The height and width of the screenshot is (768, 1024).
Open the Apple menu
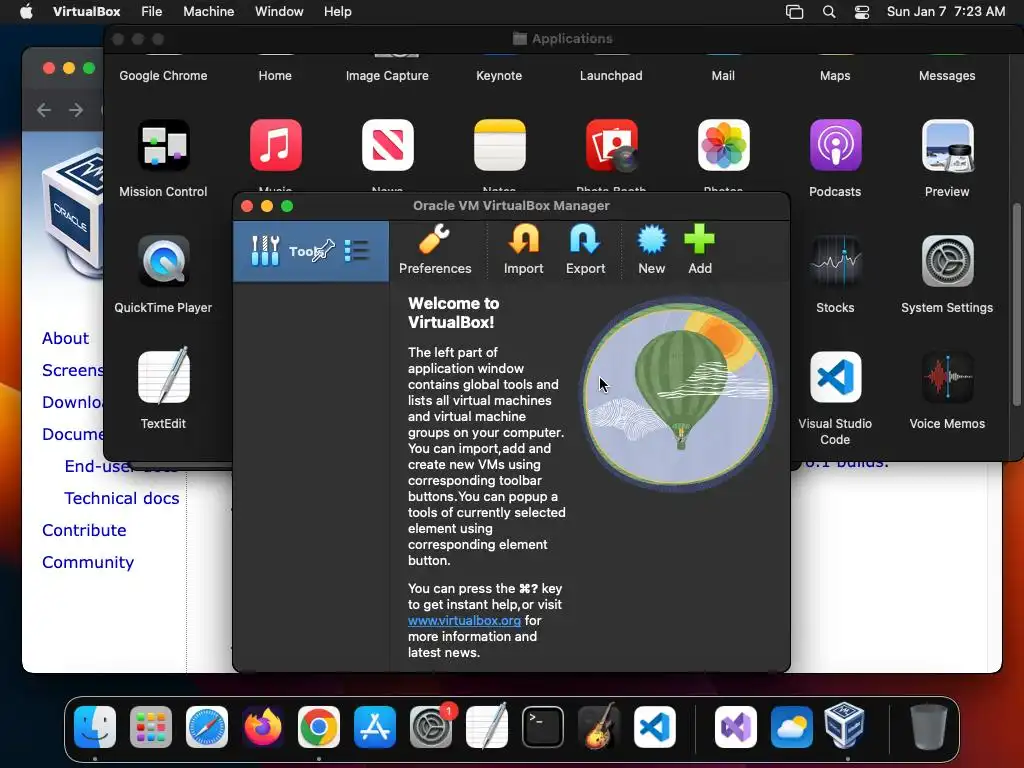pos(26,12)
